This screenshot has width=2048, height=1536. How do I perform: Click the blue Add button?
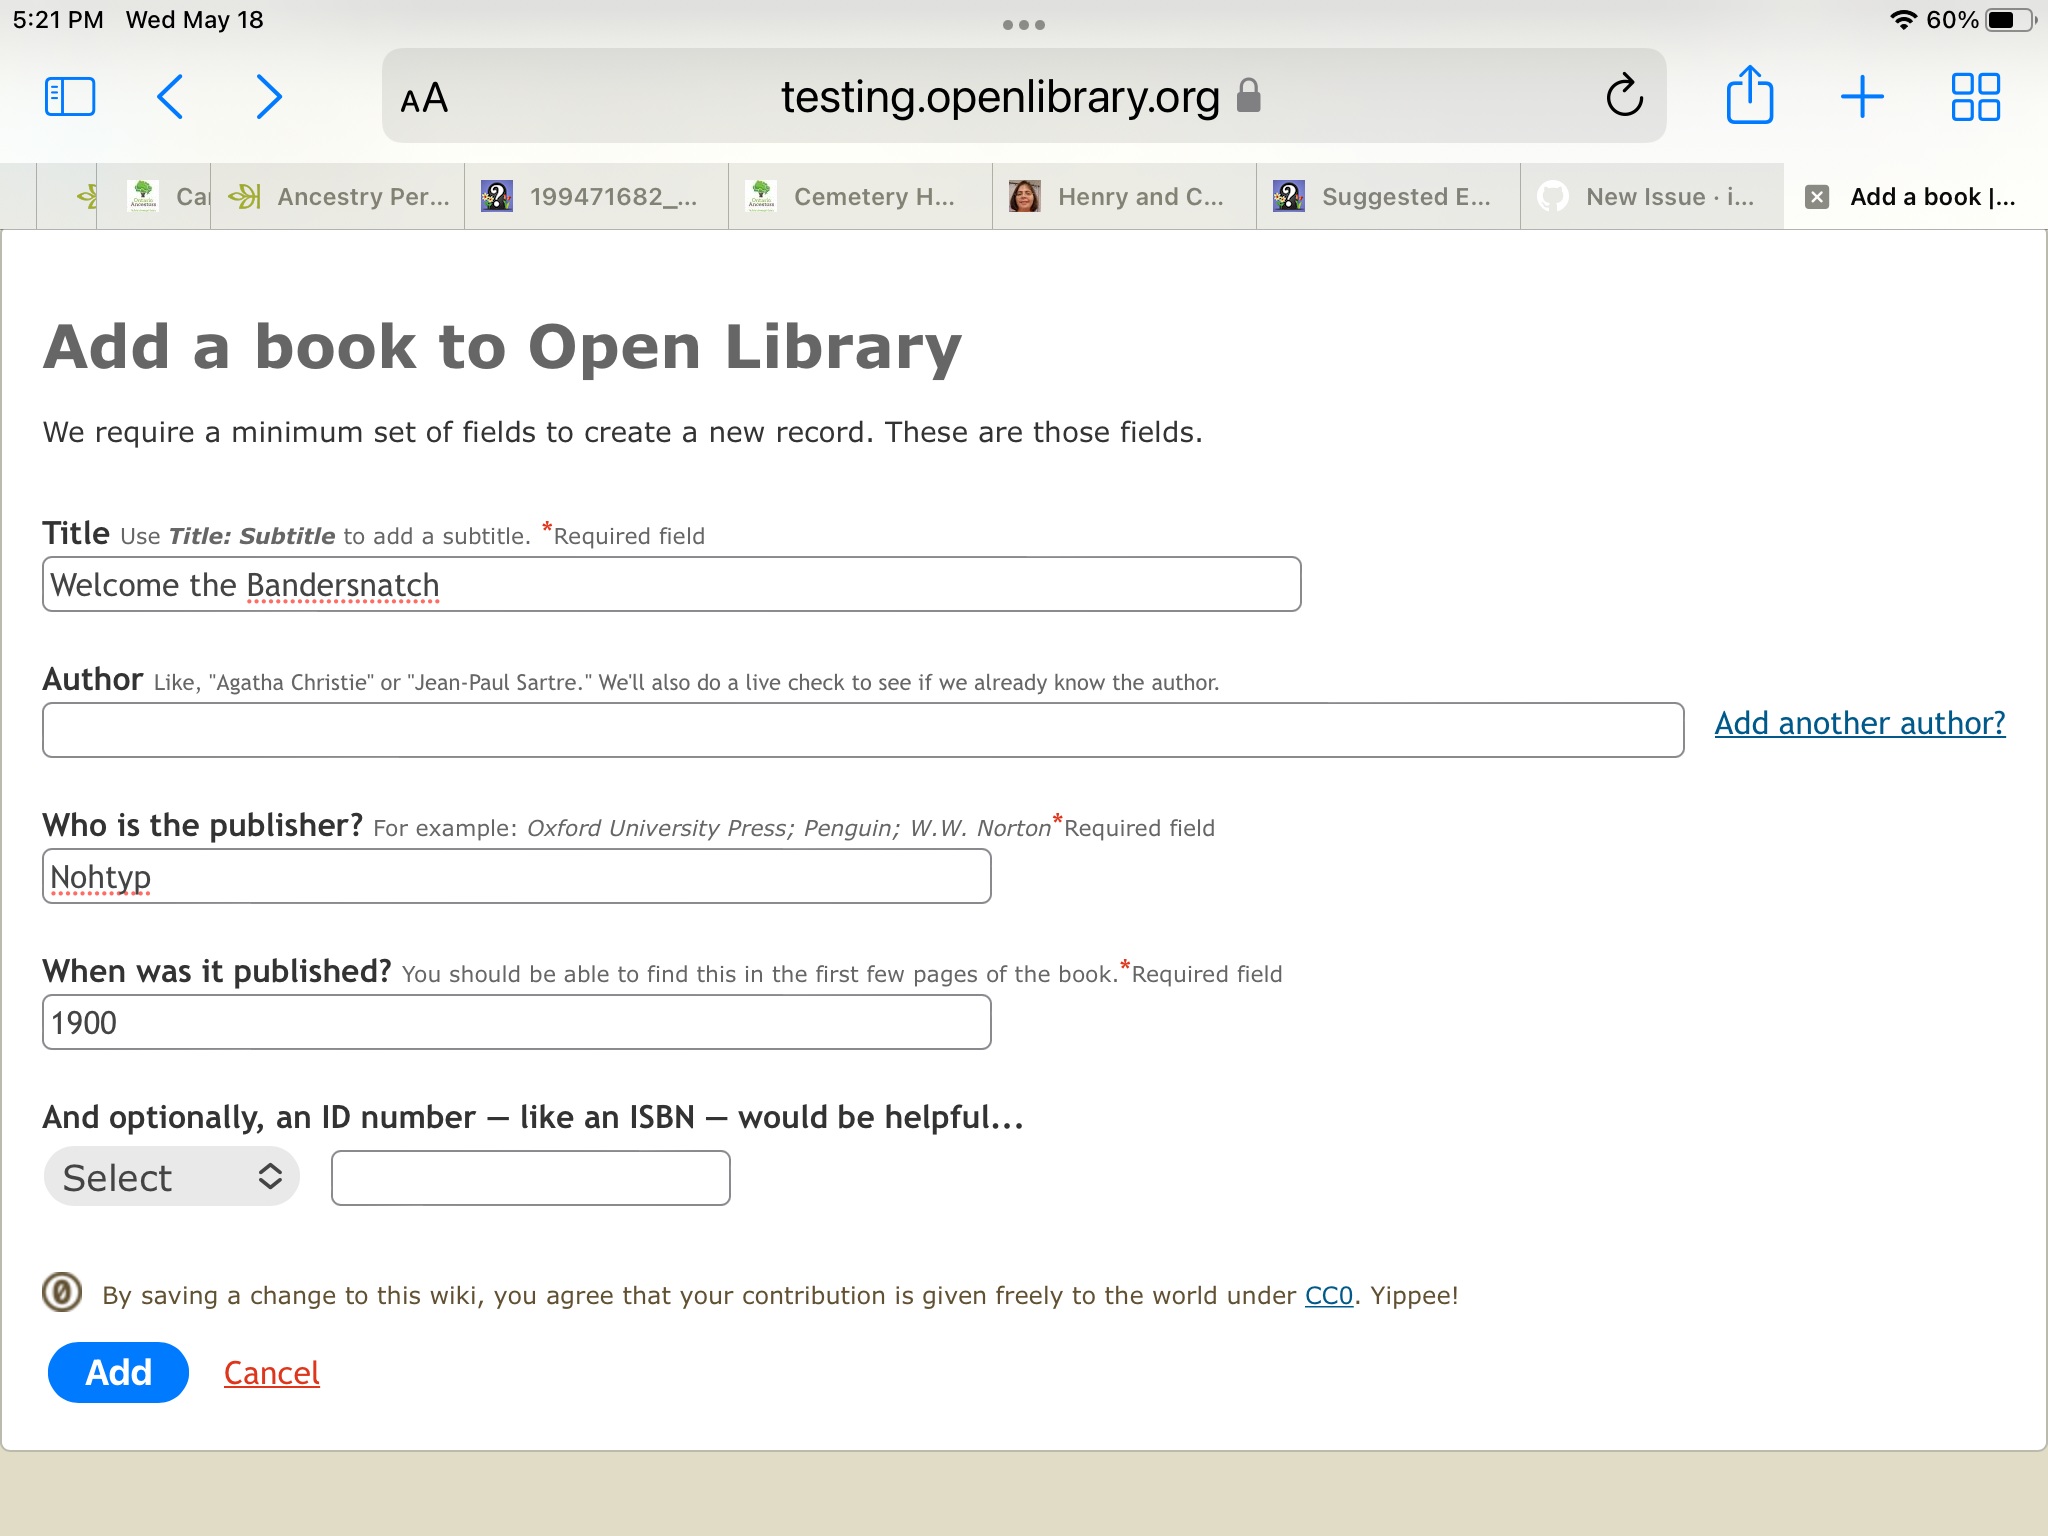click(118, 1372)
